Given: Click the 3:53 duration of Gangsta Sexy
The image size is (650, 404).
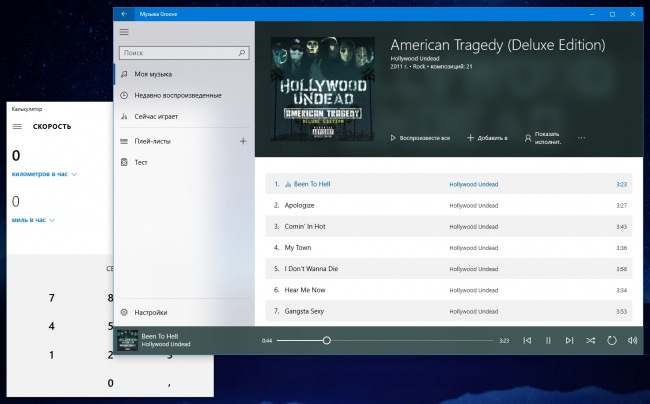Looking at the screenshot, I should click(621, 312).
